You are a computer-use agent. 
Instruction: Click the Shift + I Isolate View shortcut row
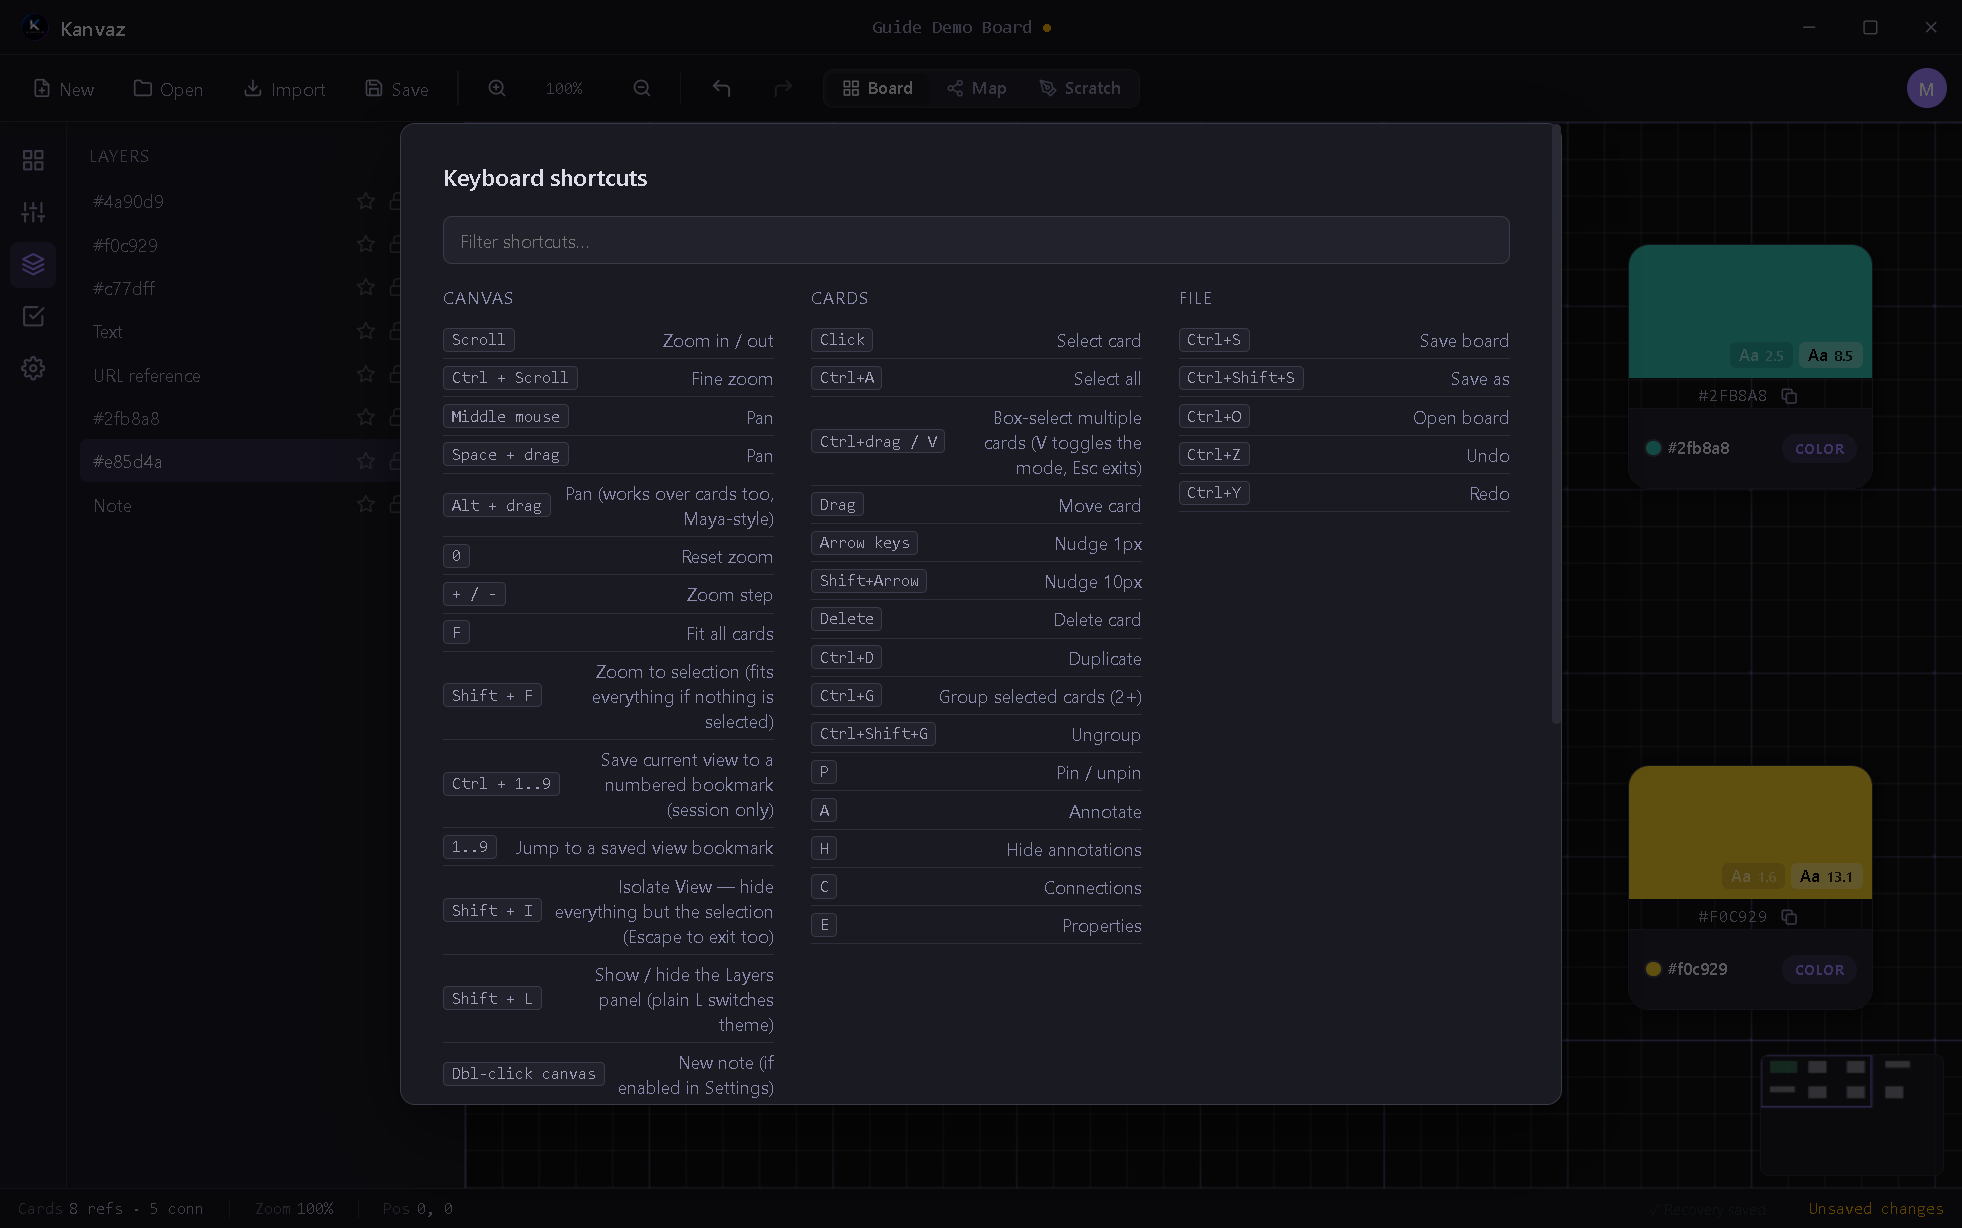(608, 911)
